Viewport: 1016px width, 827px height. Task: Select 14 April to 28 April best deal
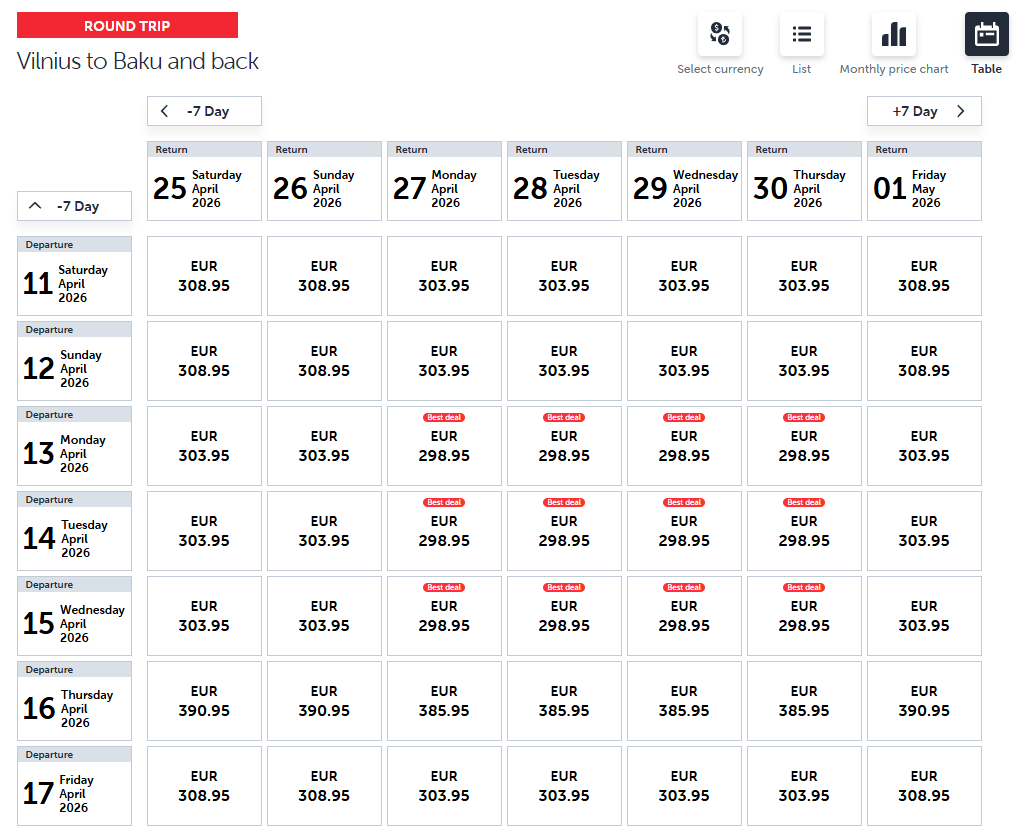point(564,531)
